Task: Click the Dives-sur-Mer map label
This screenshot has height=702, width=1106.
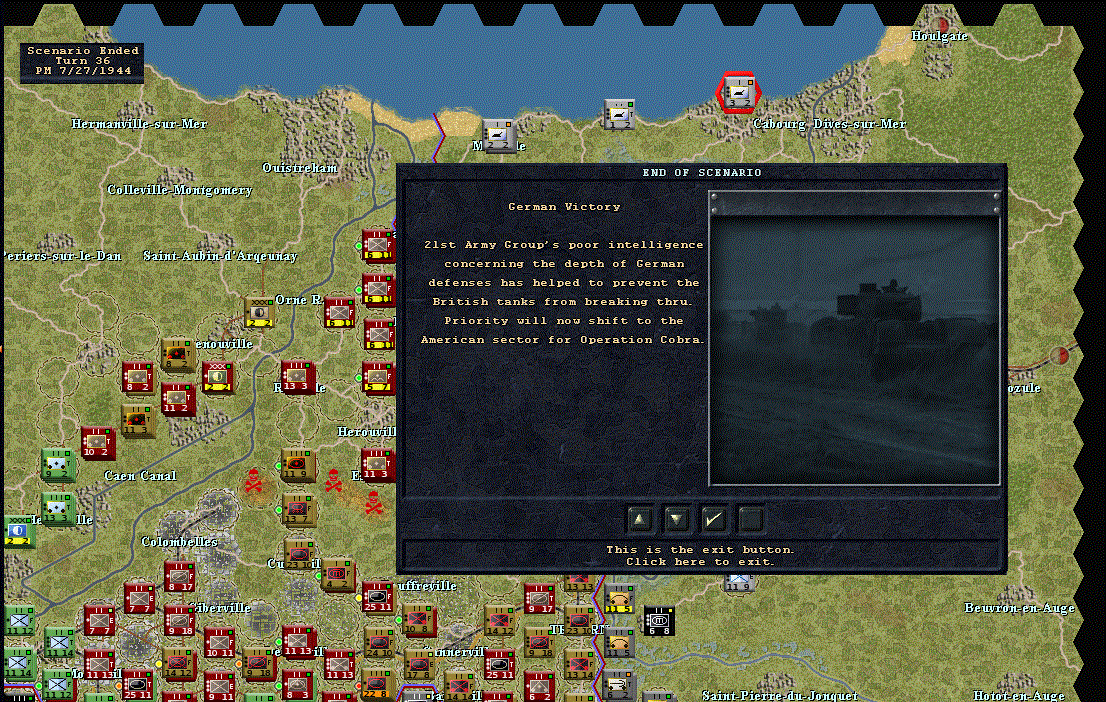Action: (x=859, y=124)
